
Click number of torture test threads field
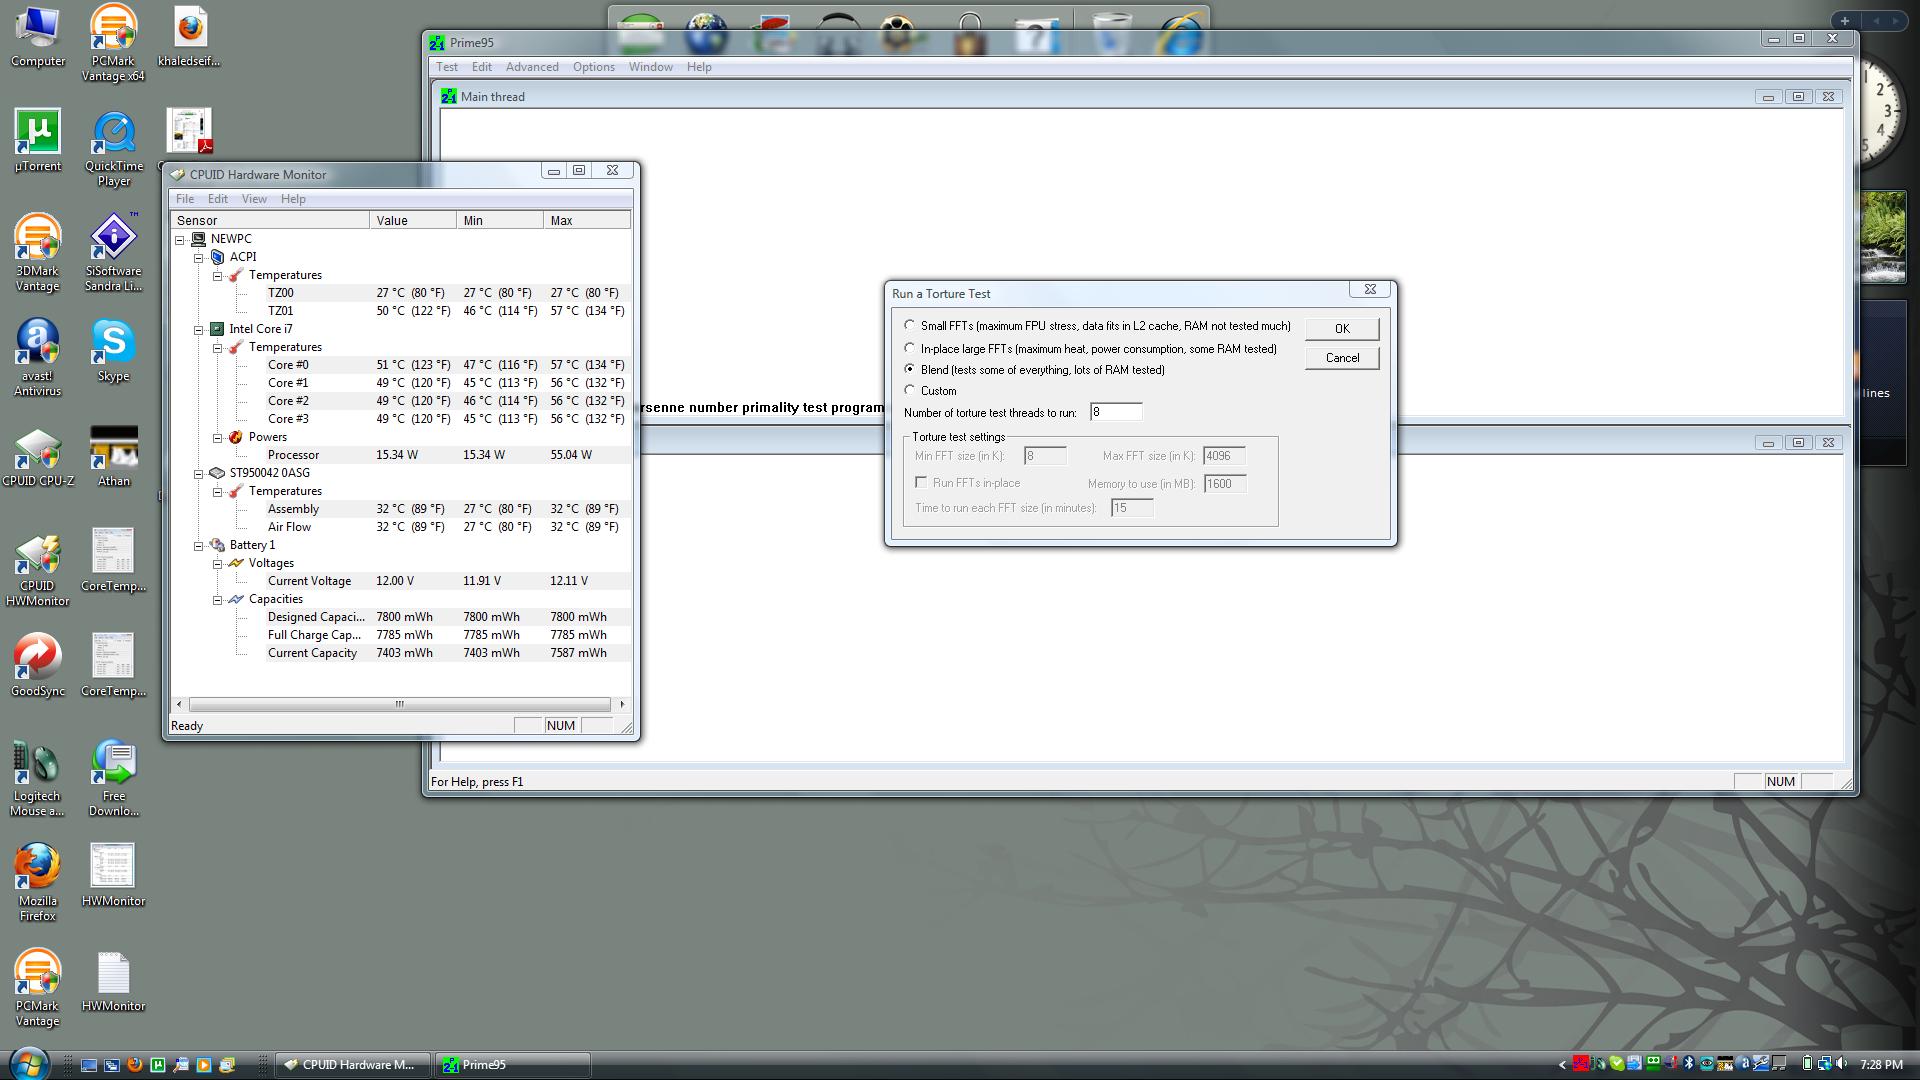pyautogui.click(x=1116, y=412)
